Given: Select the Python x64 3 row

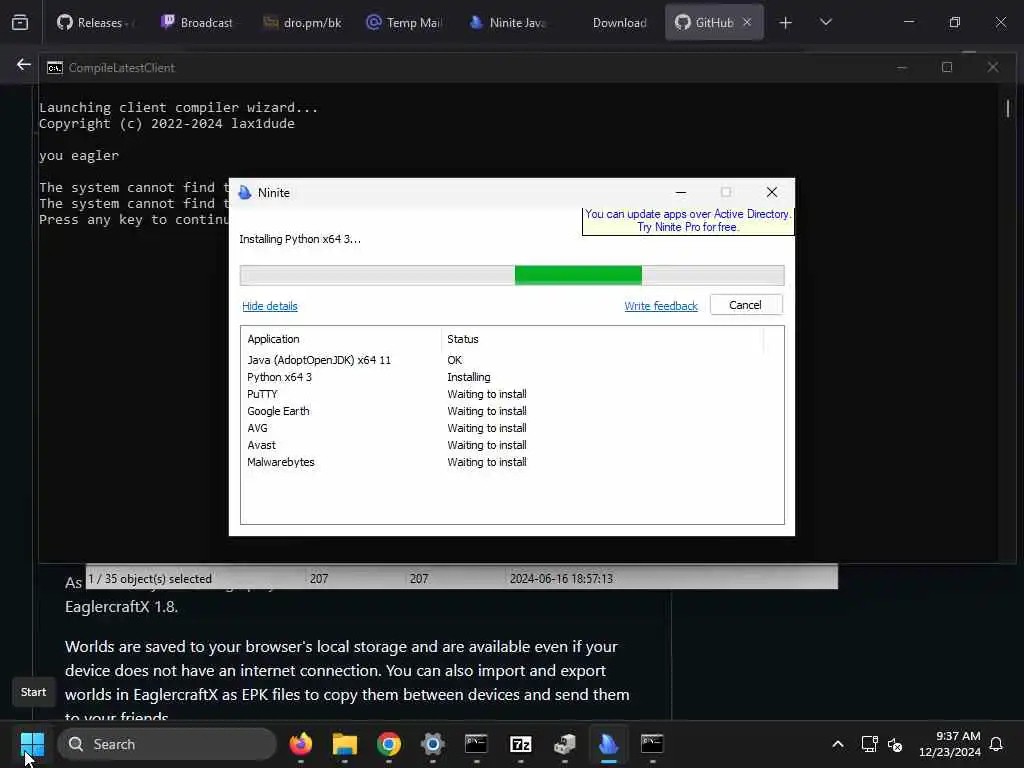Looking at the screenshot, I should (511, 377).
